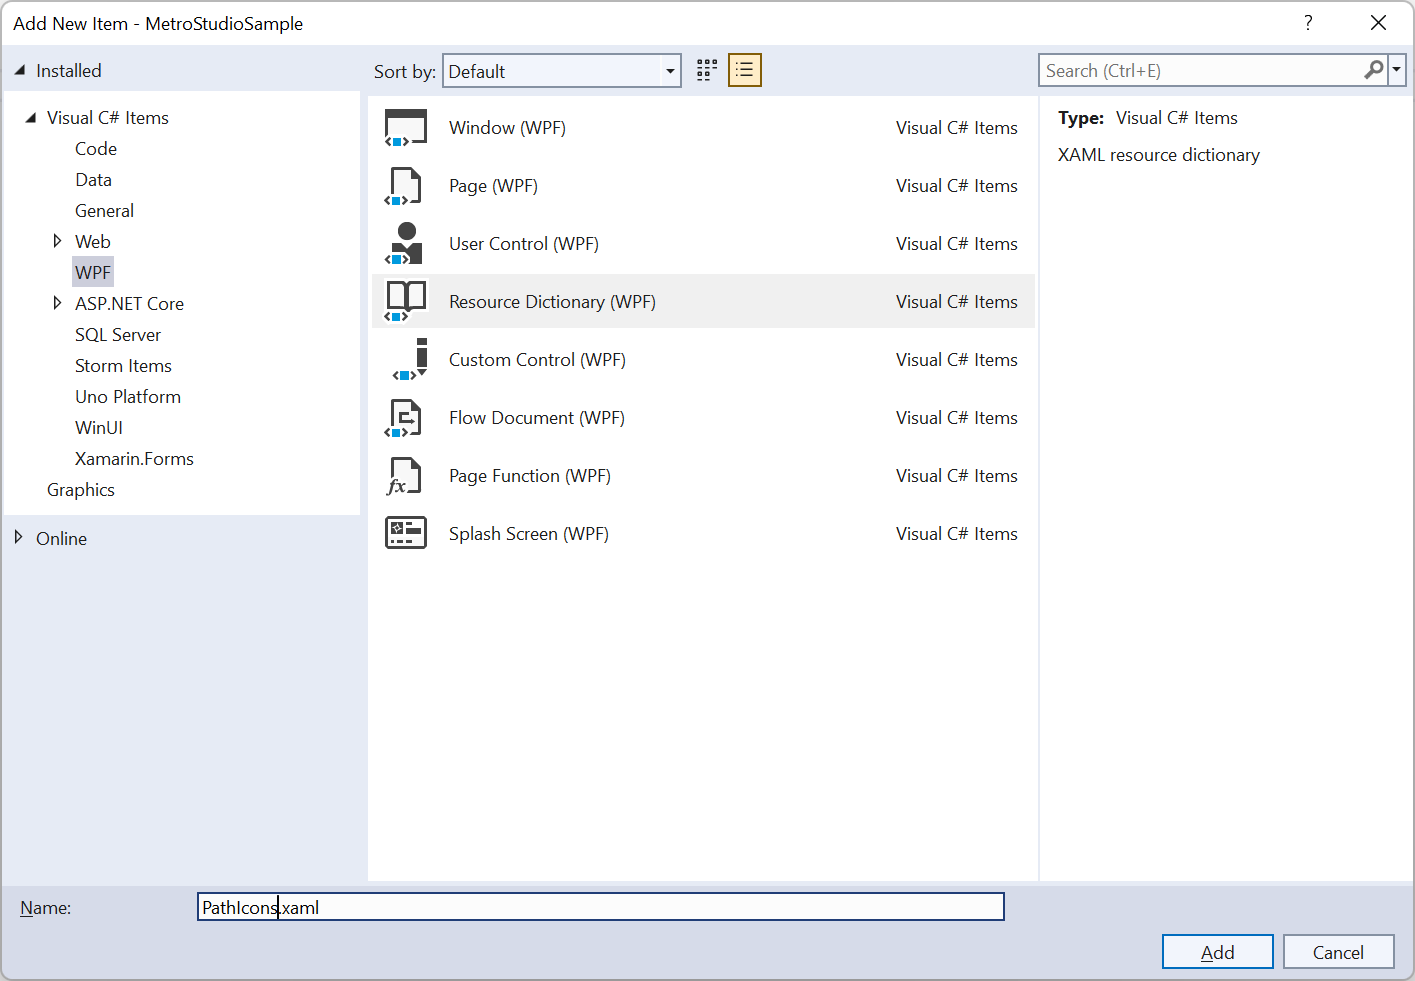Select the Code category
The image size is (1415, 981).
96,149
